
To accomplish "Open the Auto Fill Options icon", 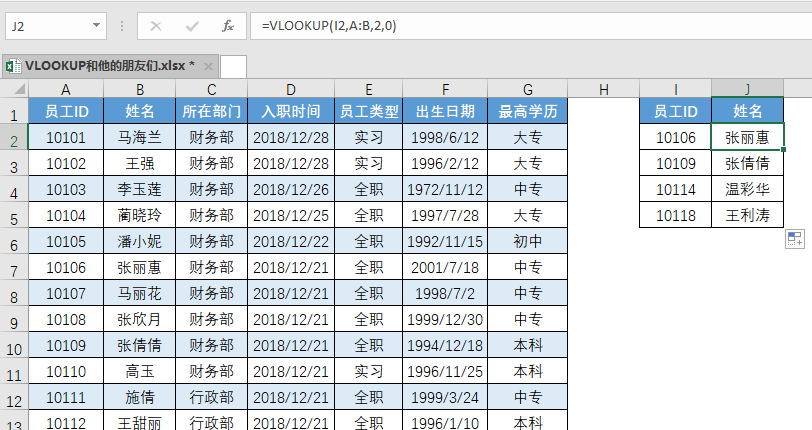I will pyautogui.click(x=794, y=239).
